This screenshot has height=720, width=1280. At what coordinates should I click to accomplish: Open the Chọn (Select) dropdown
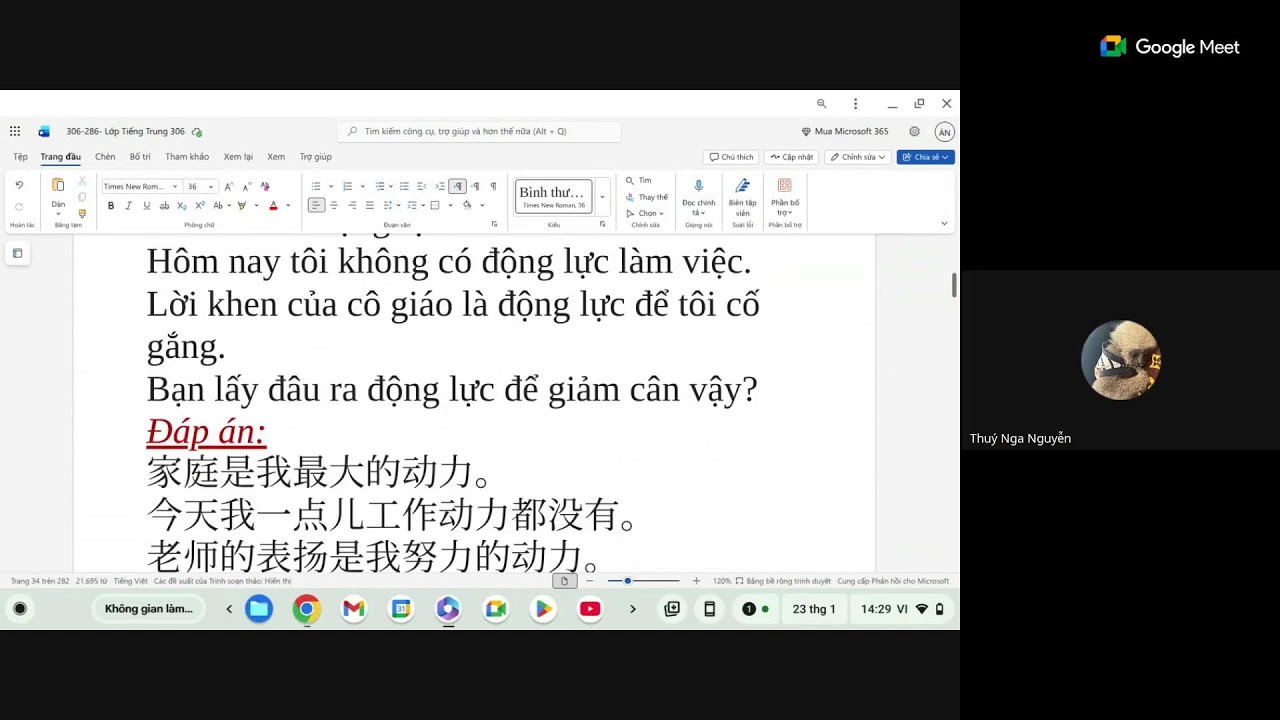[645, 213]
